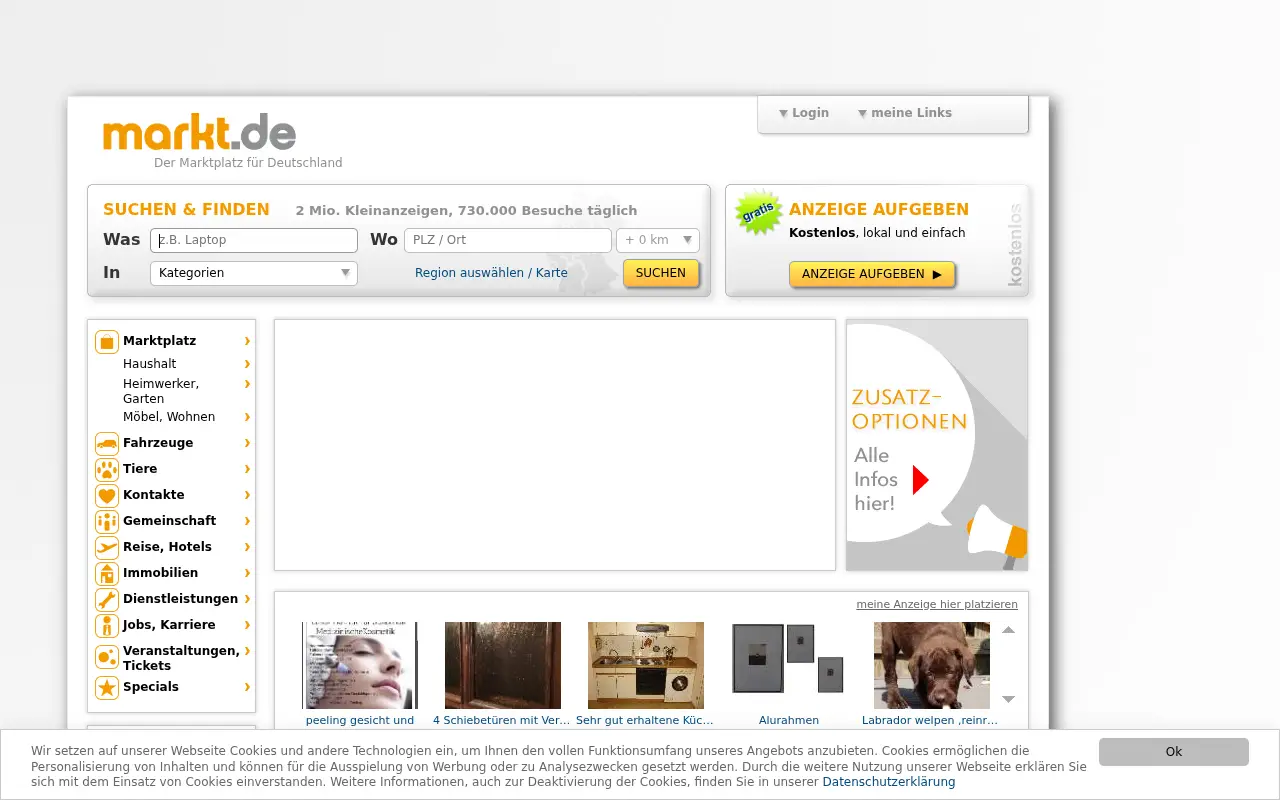Click the Immobilien house icon
Image resolution: width=1280 pixels, height=800 pixels.
click(x=107, y=574)
